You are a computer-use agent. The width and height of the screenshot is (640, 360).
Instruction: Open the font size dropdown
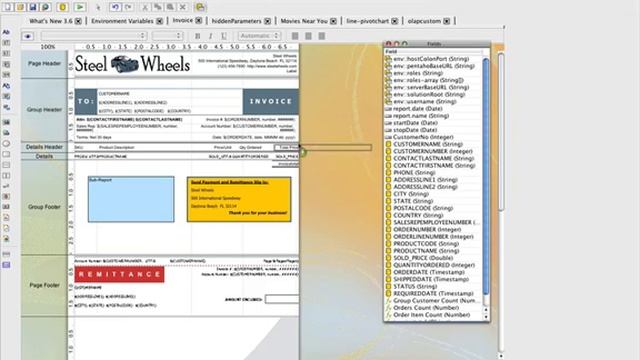tap(167, 36)
